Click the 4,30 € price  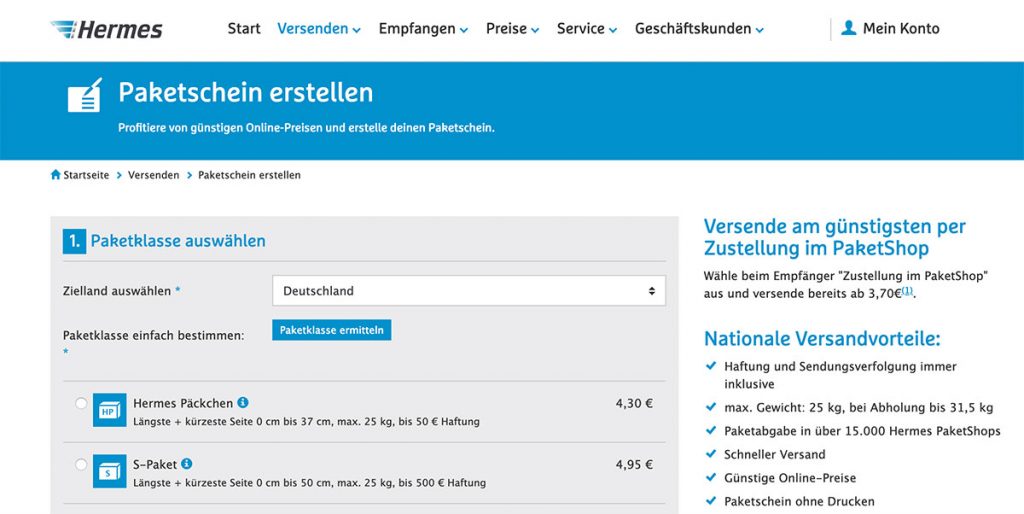click(x=634, y=403)
